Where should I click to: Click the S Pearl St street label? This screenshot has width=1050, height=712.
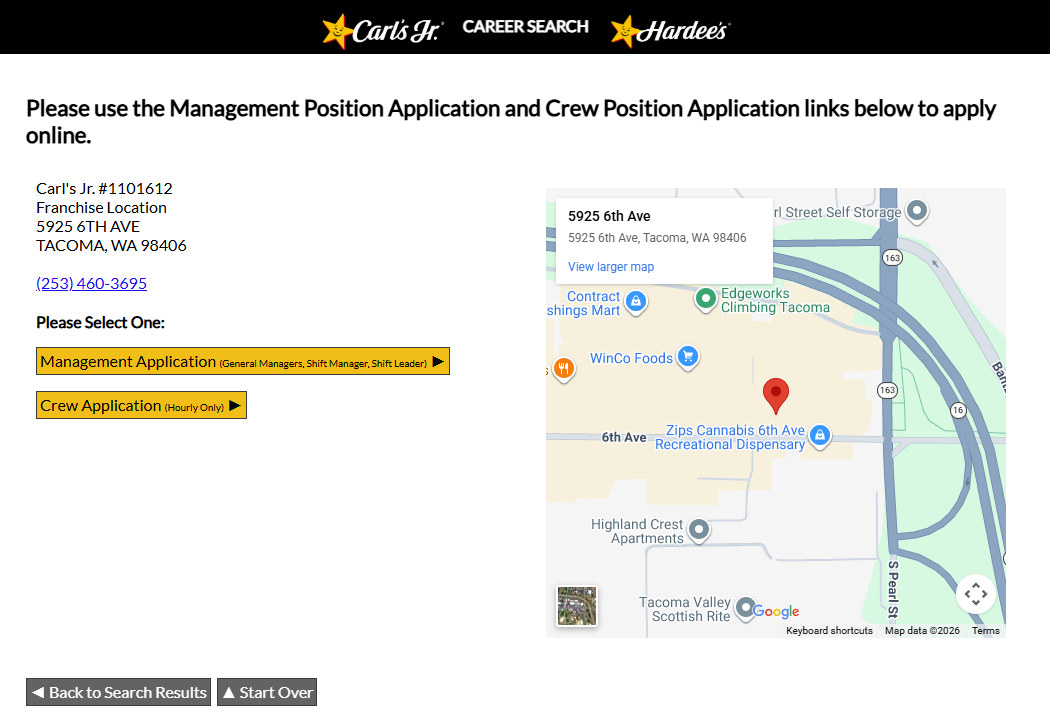[893, 589]
